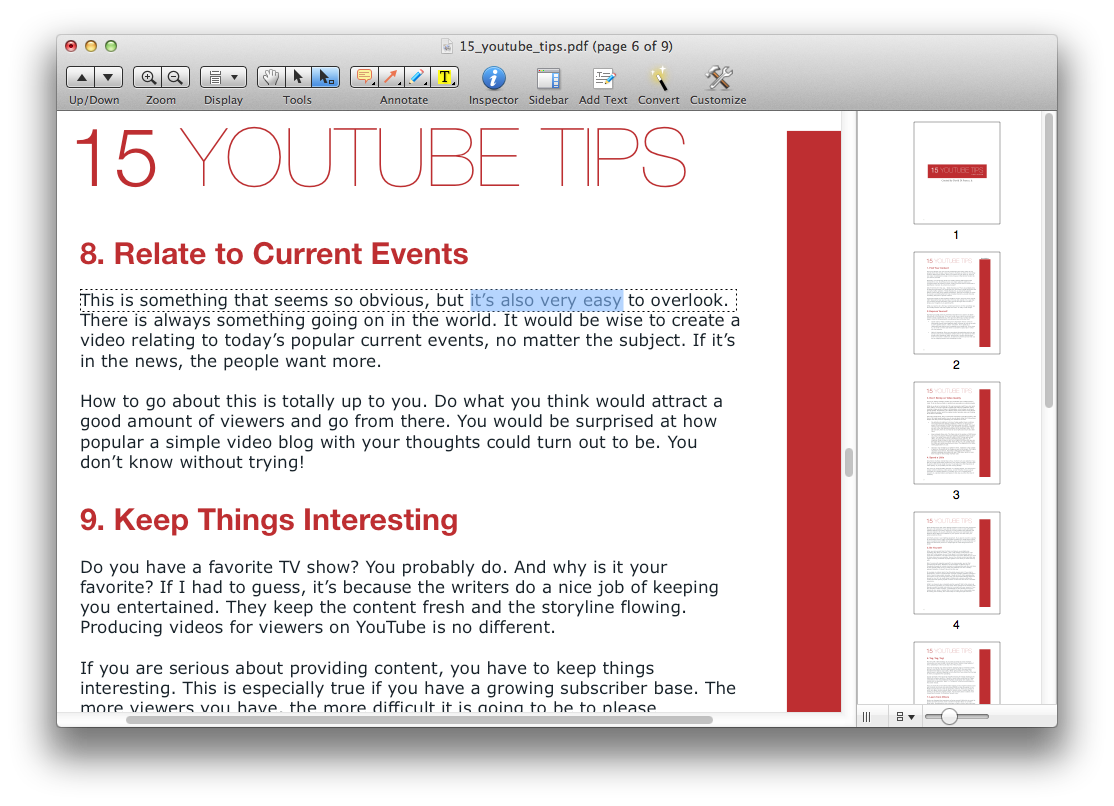Click the document horizontal scrollbar
The image size is (1114, 806).
coord(419,719)
